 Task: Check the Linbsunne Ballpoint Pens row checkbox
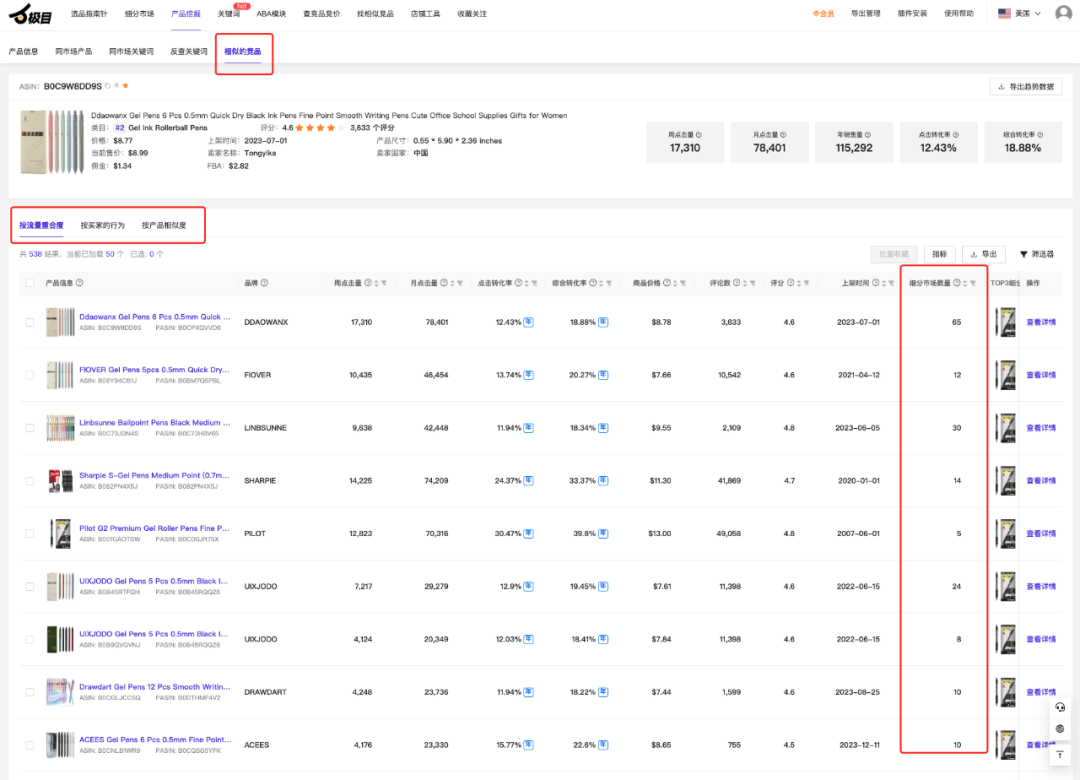30,428
